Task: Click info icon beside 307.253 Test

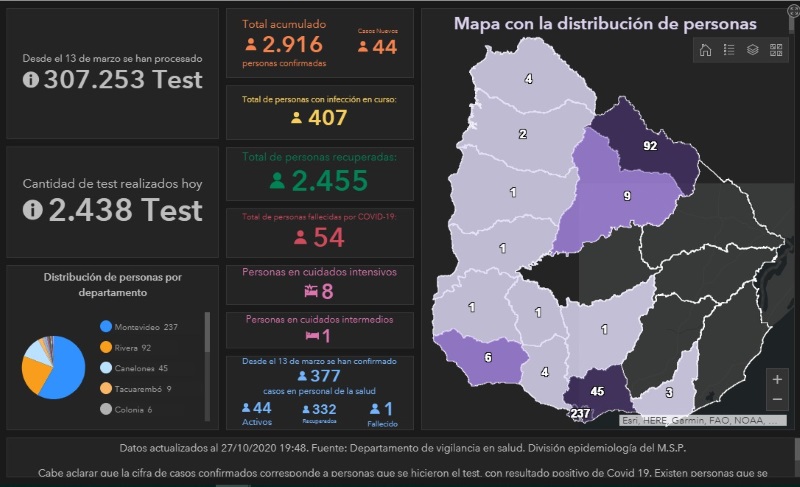Action: (31, 80)
